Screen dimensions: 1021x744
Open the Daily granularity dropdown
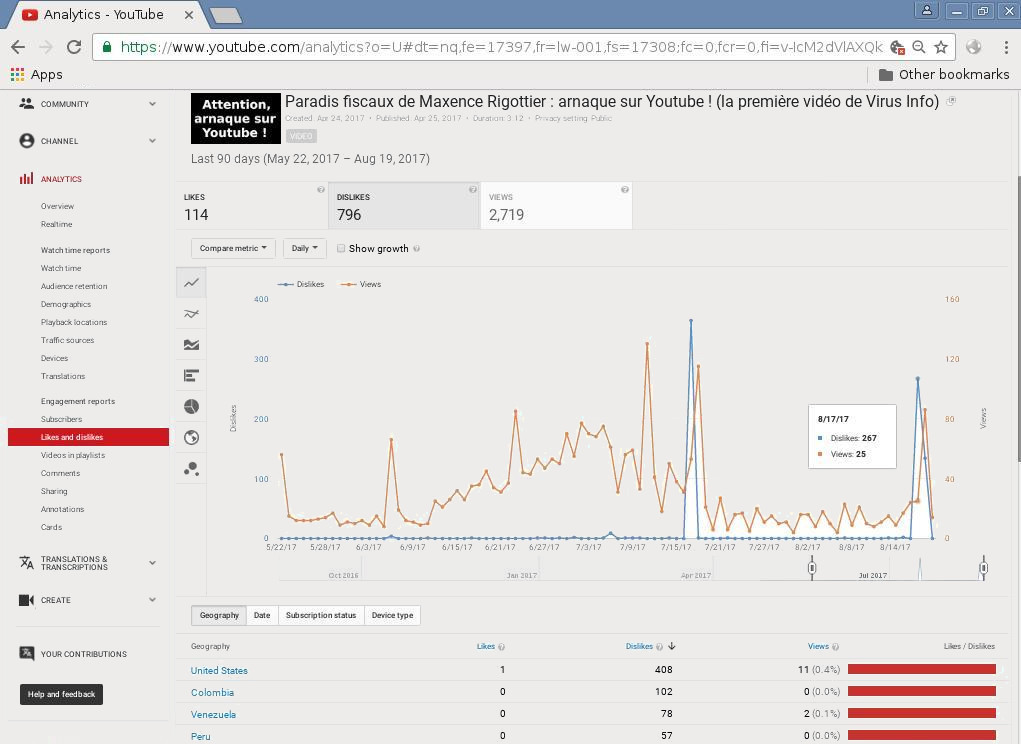tap(305, 248)
